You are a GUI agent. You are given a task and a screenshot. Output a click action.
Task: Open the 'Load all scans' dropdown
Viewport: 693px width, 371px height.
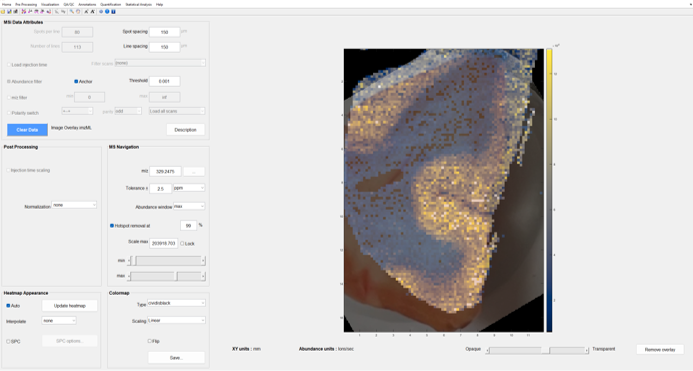[177, 111]
